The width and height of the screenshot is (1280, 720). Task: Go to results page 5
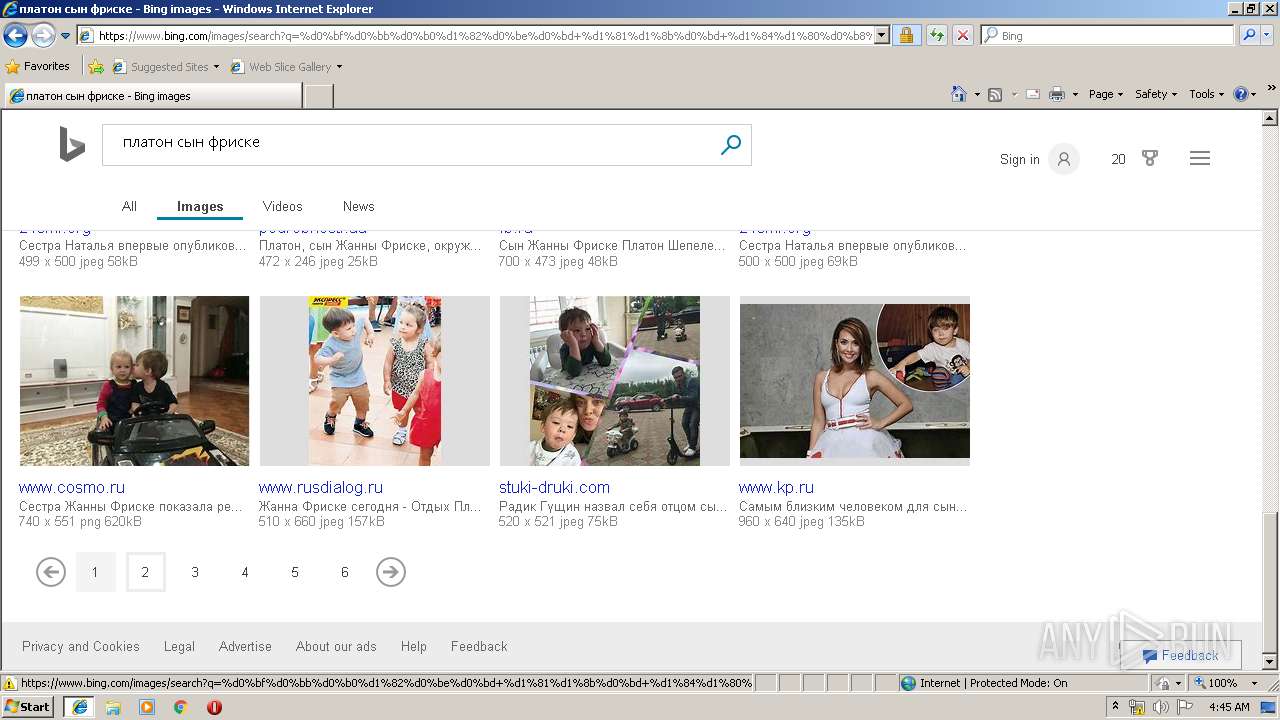295,572
